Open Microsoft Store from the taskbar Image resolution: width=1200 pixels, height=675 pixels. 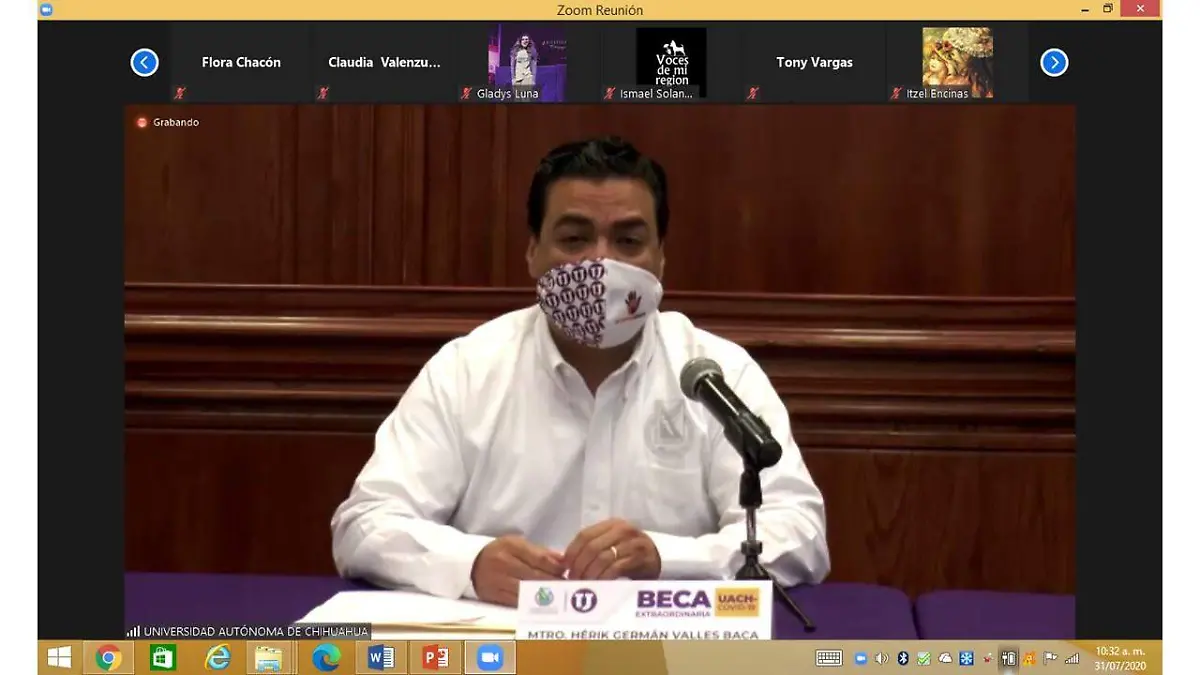coord(163,657)
